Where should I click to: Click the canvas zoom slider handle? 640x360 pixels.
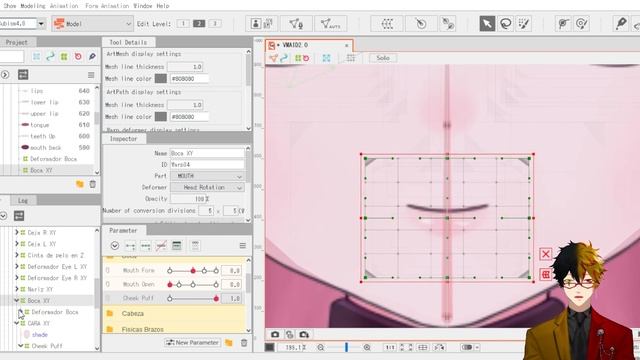pos(346,347)
